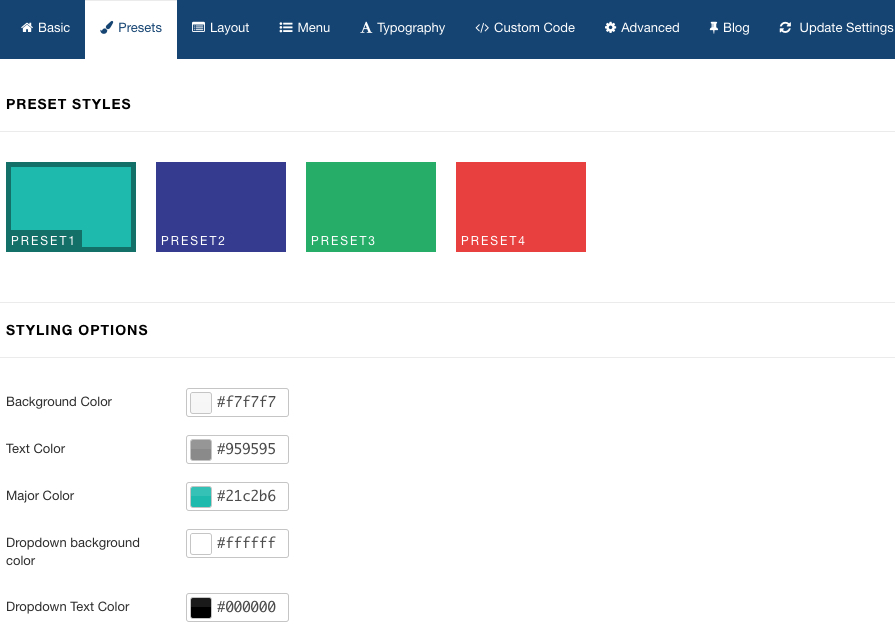Click the list icon beside Menu

pos(286,28)
